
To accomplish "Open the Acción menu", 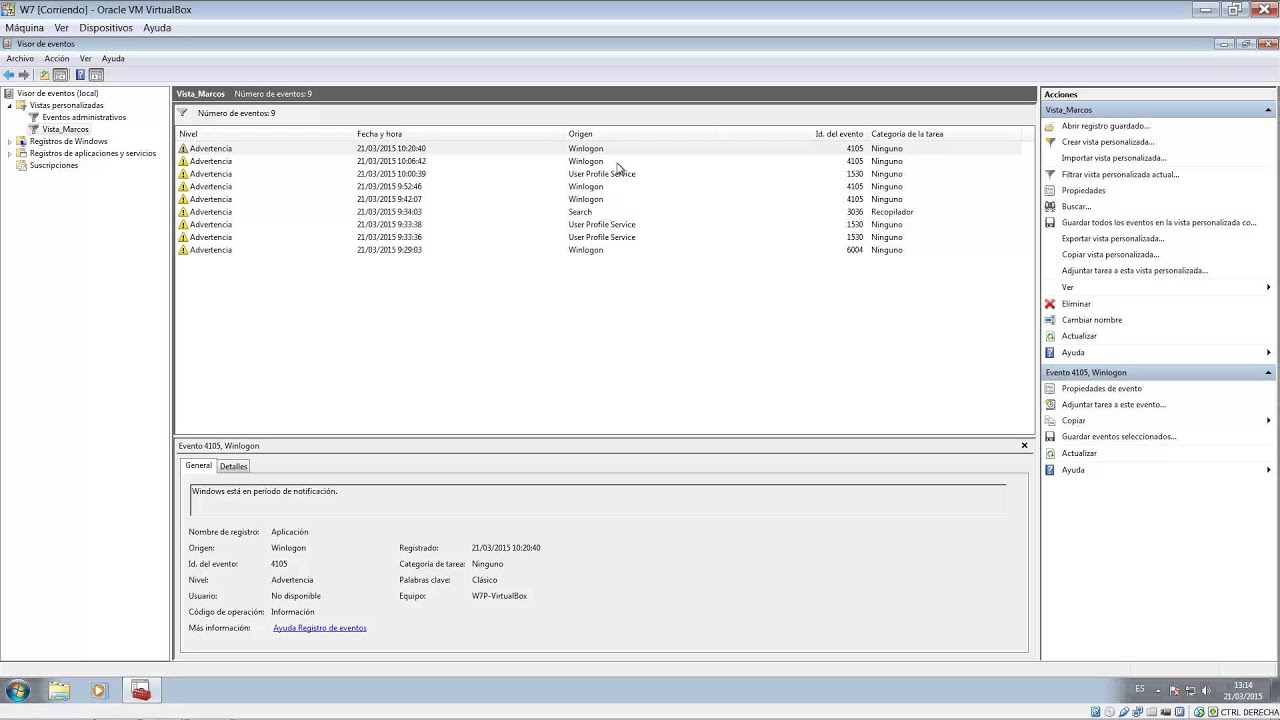I will (x=57, y=59).
